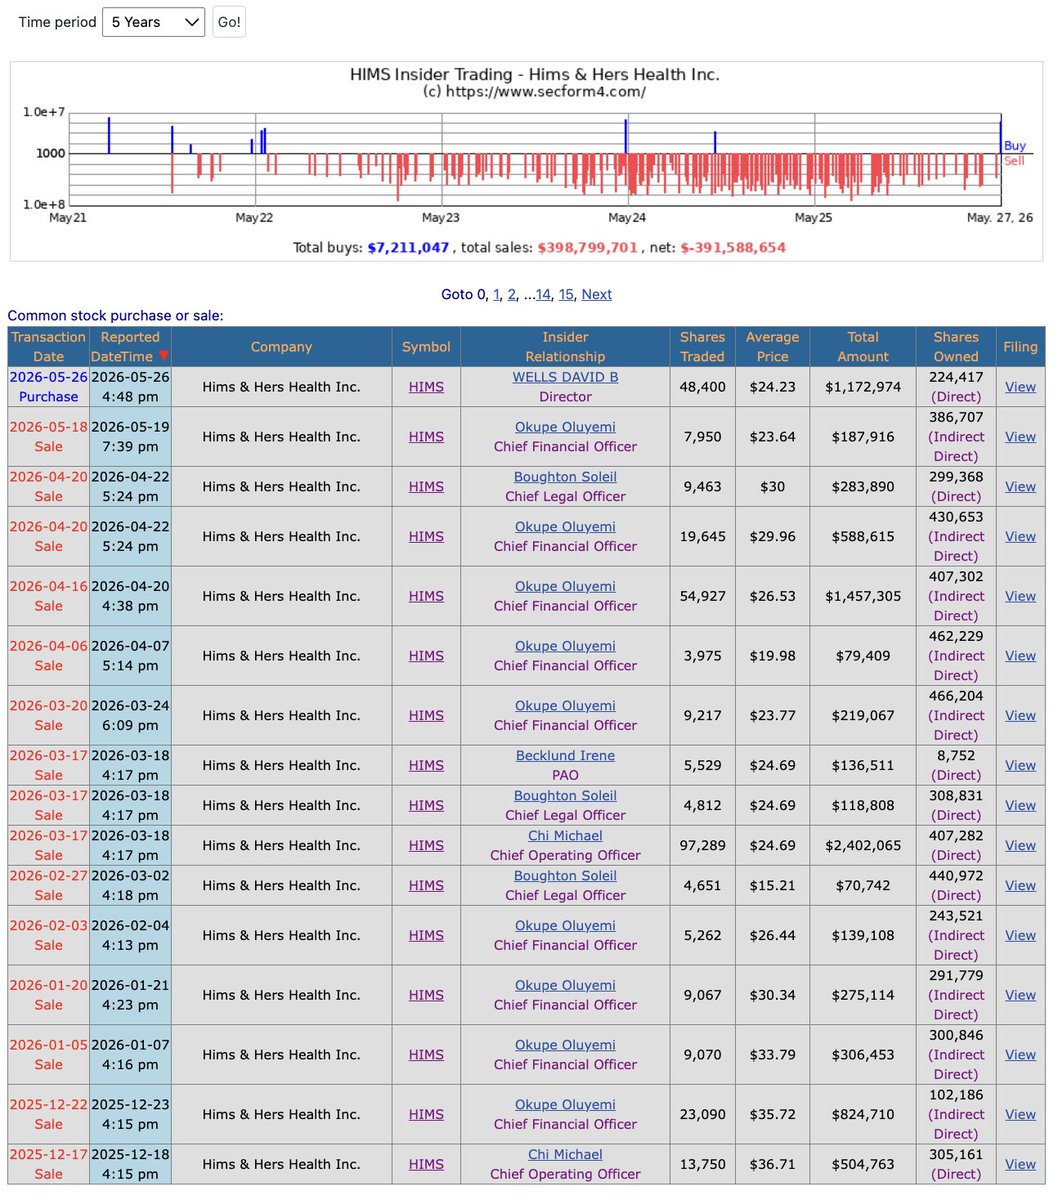Click HIMS symbol in 2026-02-27 row

pyautogui.click(x=426, y=885)
